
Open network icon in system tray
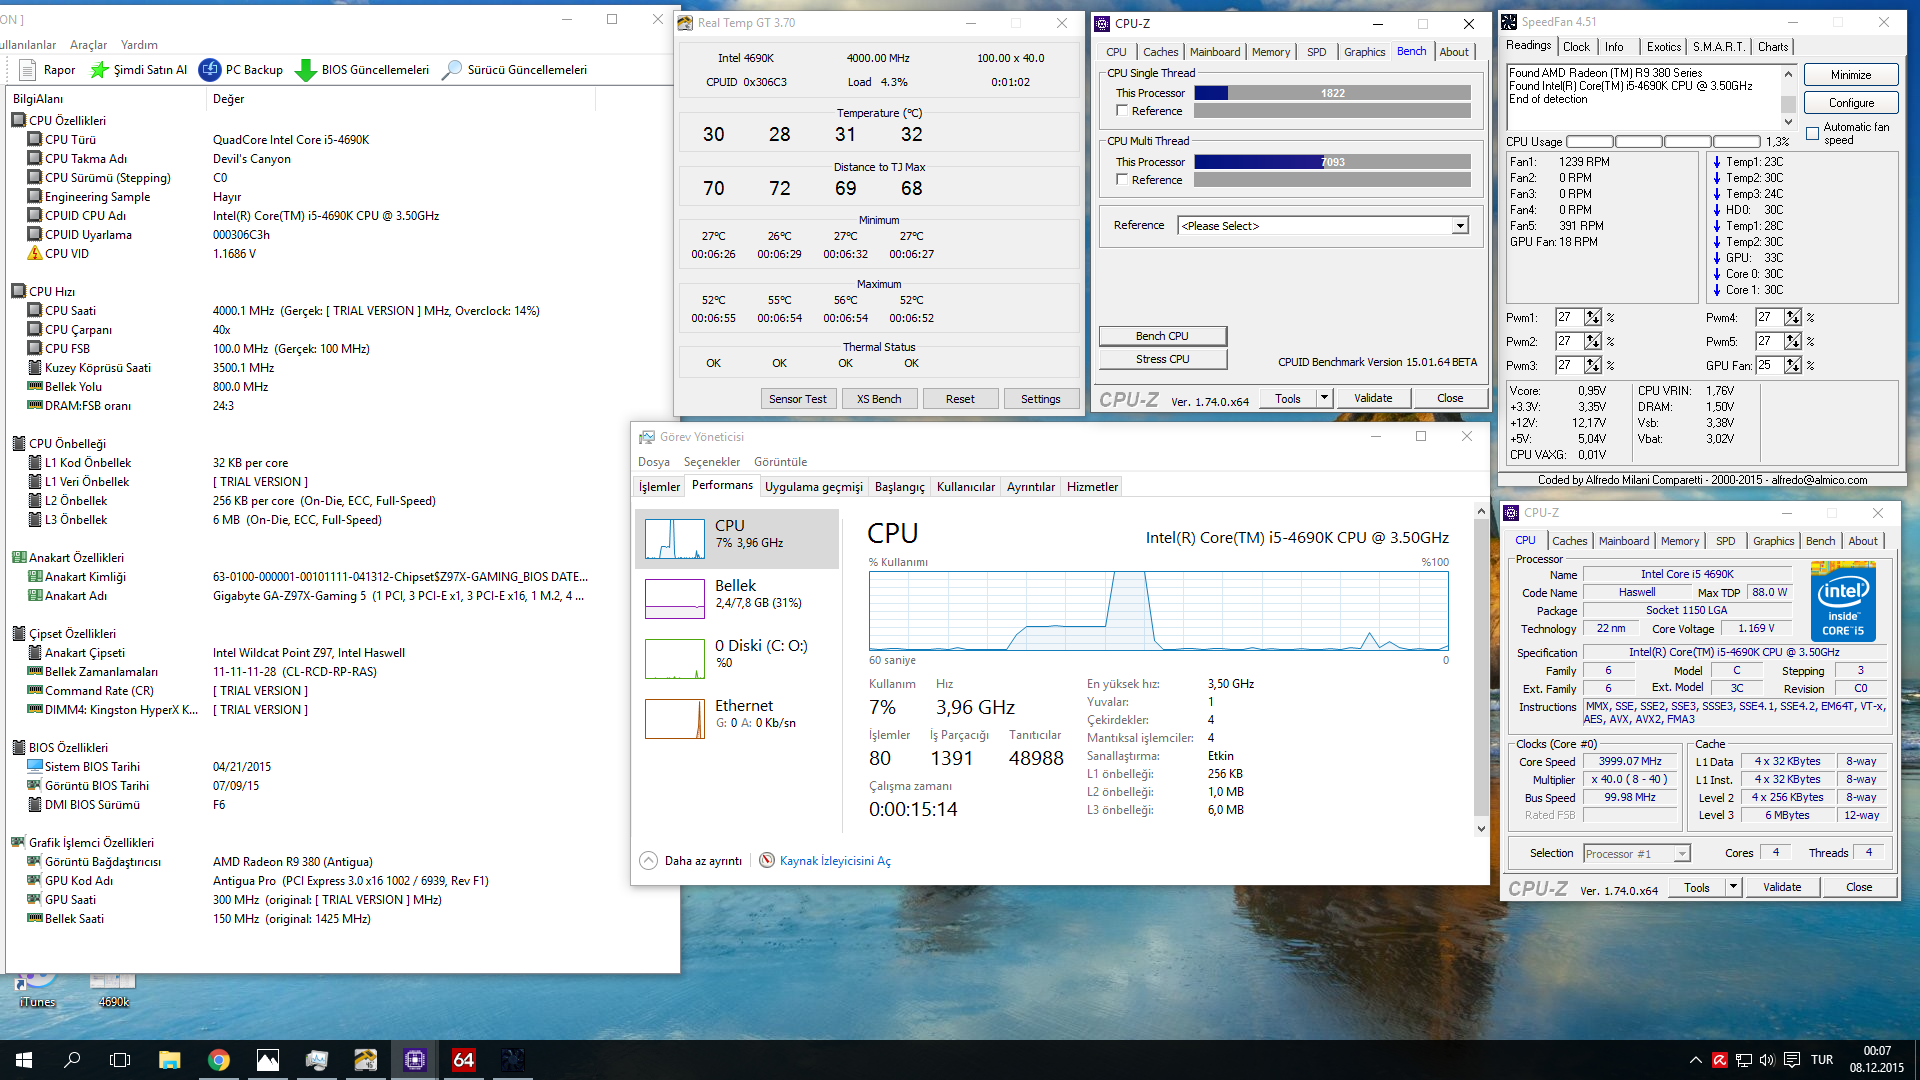tap(1743, 1060)
